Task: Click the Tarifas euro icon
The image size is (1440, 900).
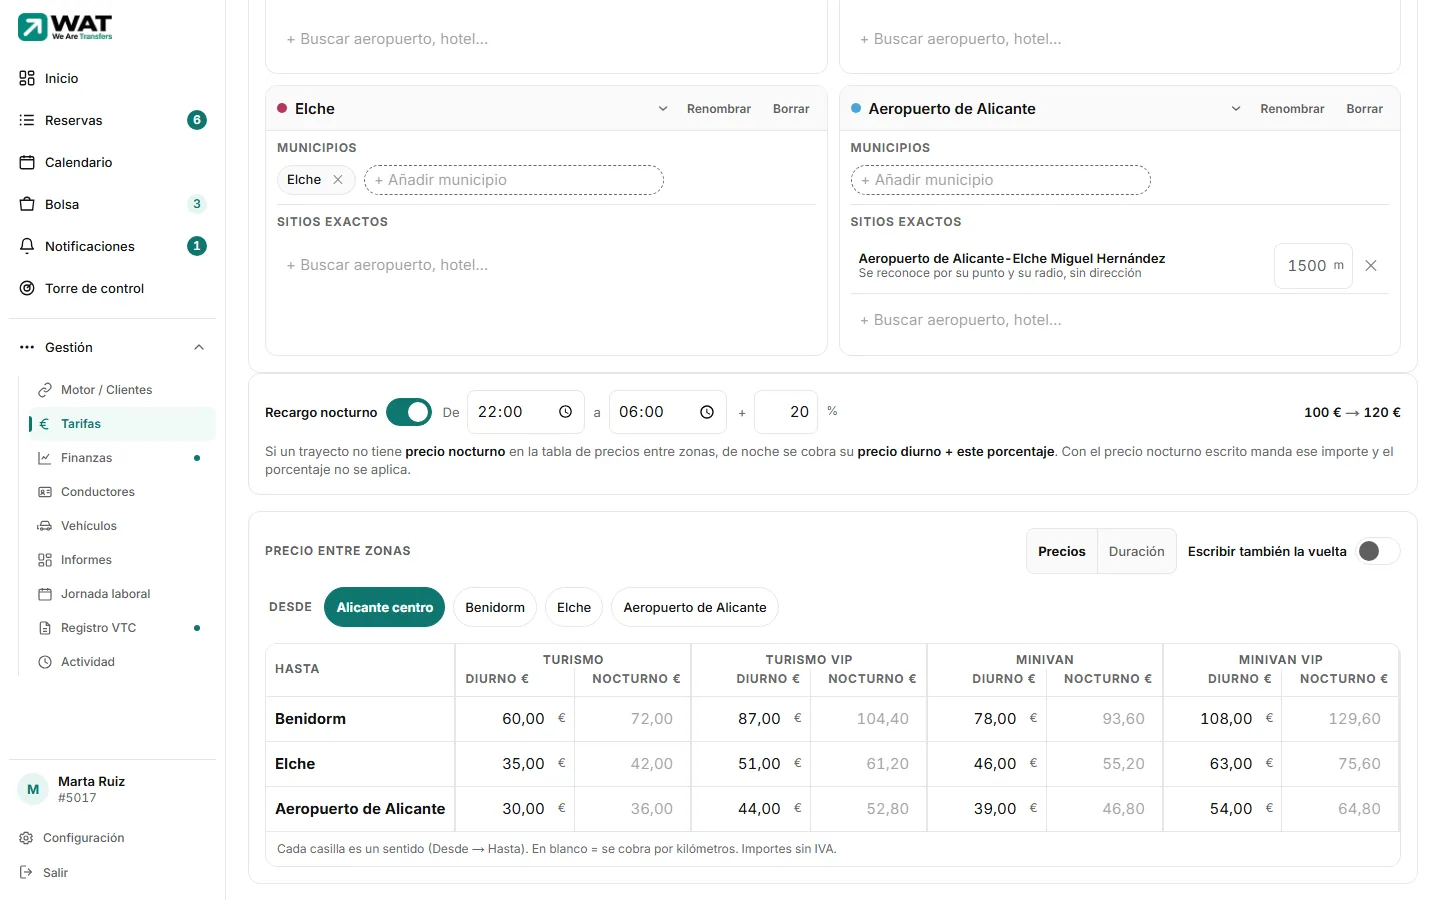Action: 45,424
